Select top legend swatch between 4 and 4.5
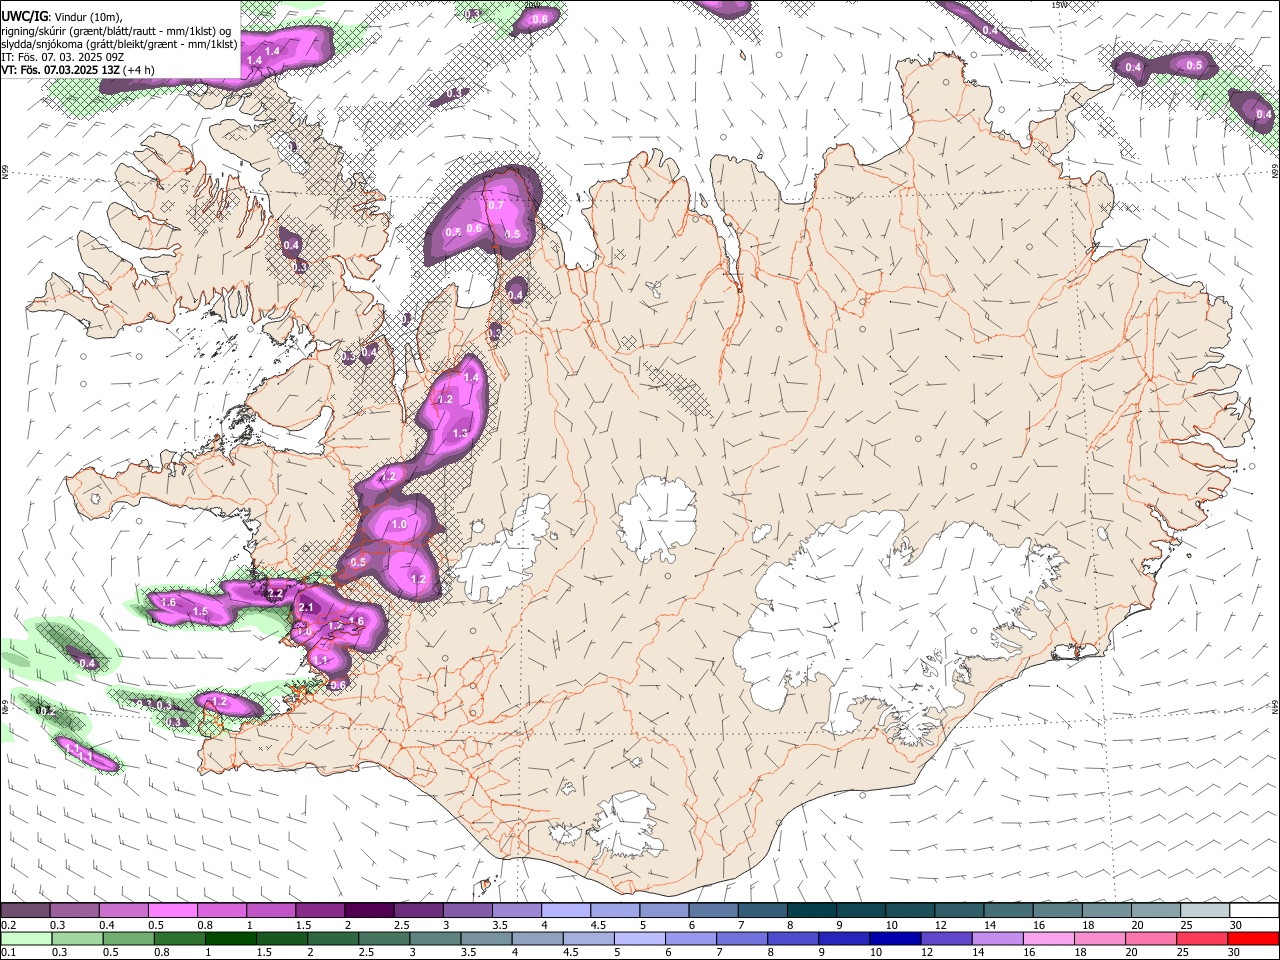The height and width of the screenshot is (960, 1280). point(564,911)
